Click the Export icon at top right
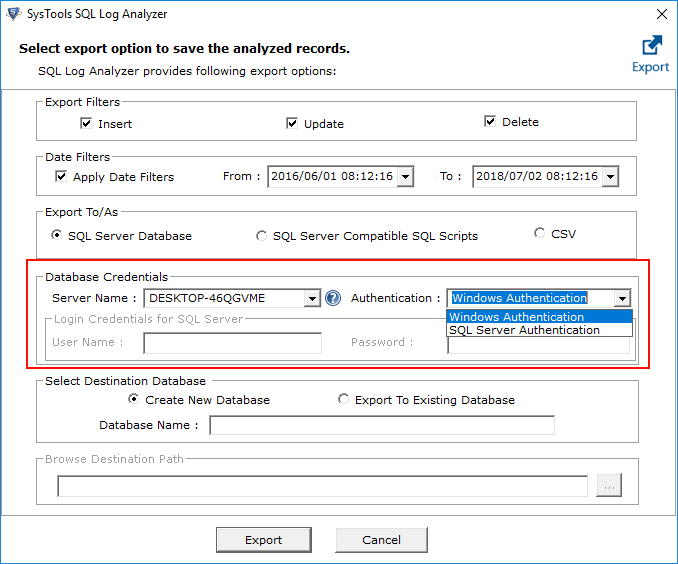Viewport: 678px width, 564px height. pyautogui.click(x=651, y=54)
